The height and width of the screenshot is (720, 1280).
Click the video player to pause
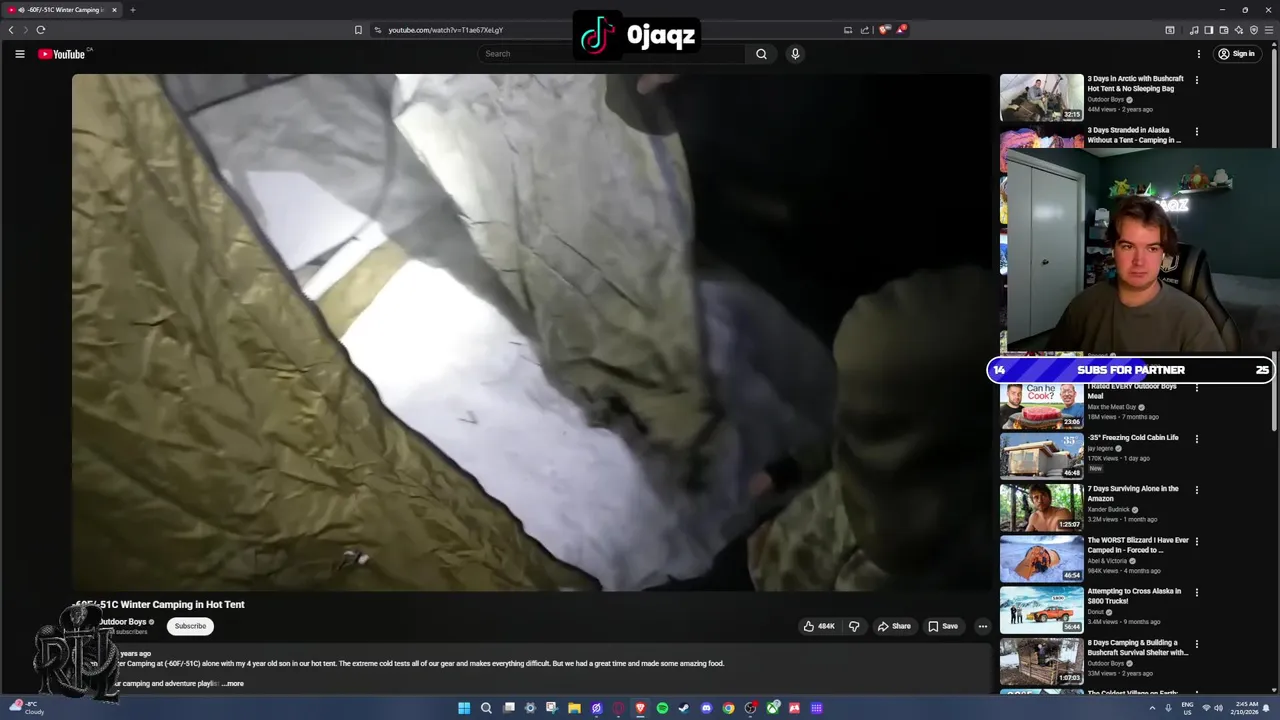pyautogui.click(x=531, y=332)
